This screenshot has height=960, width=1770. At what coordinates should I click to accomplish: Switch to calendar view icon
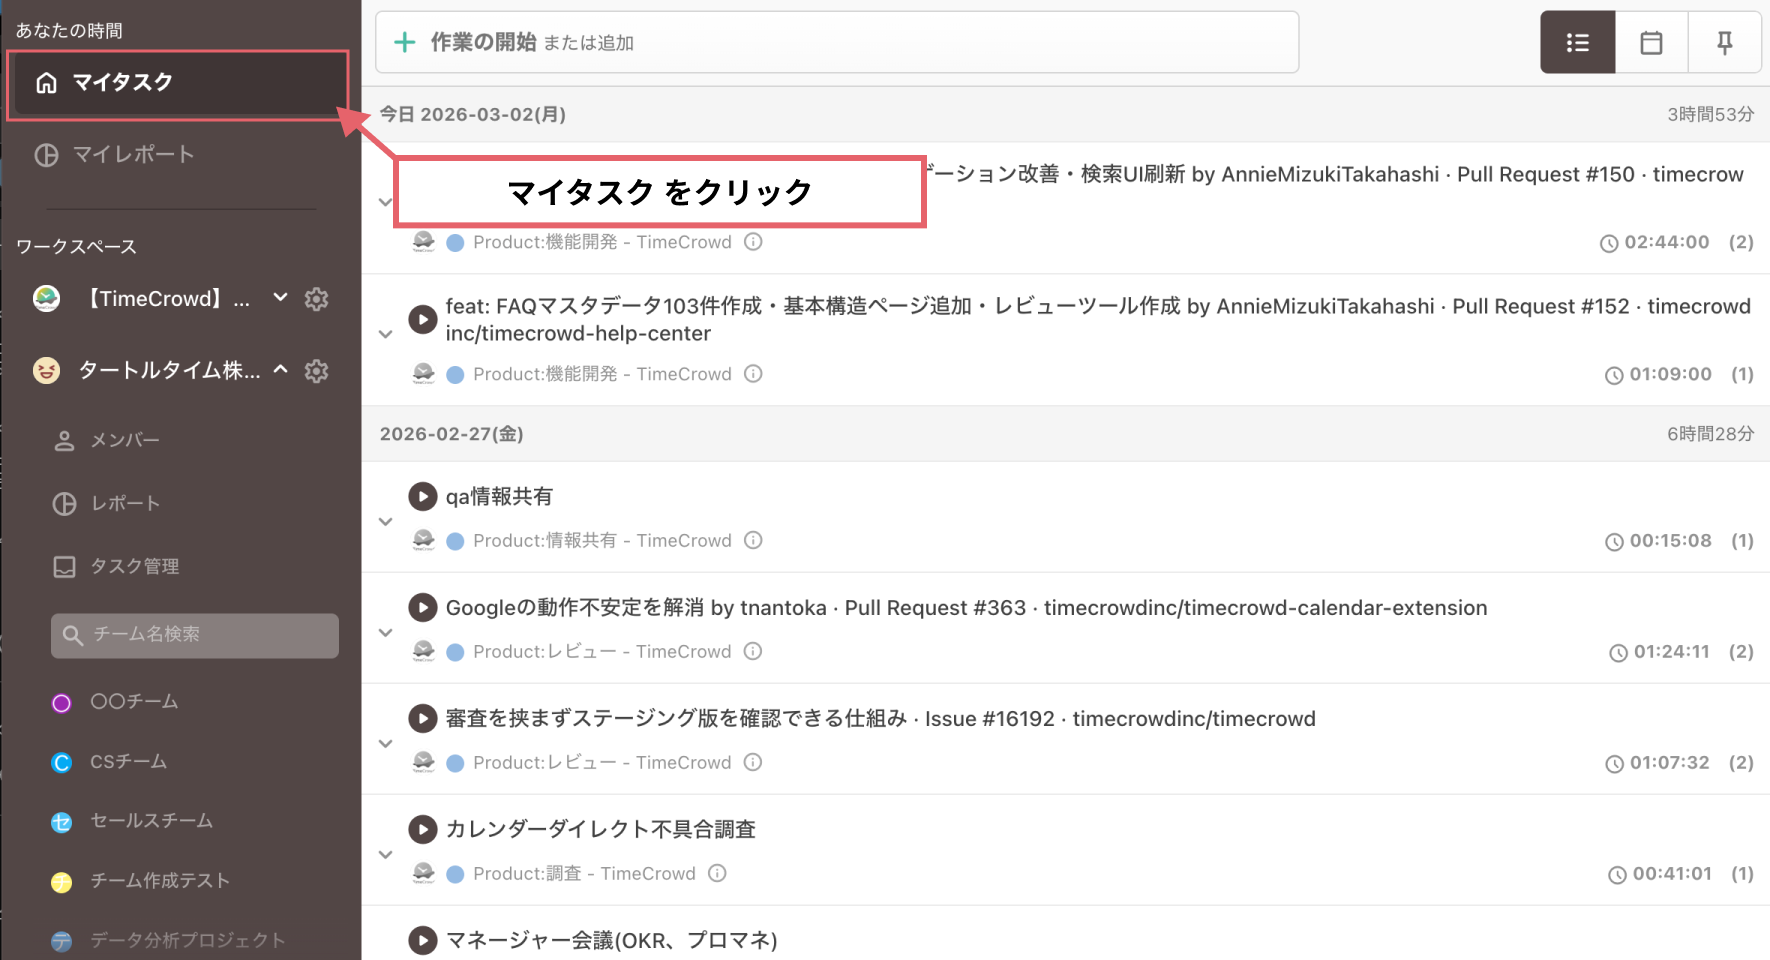click(1651, 43)
